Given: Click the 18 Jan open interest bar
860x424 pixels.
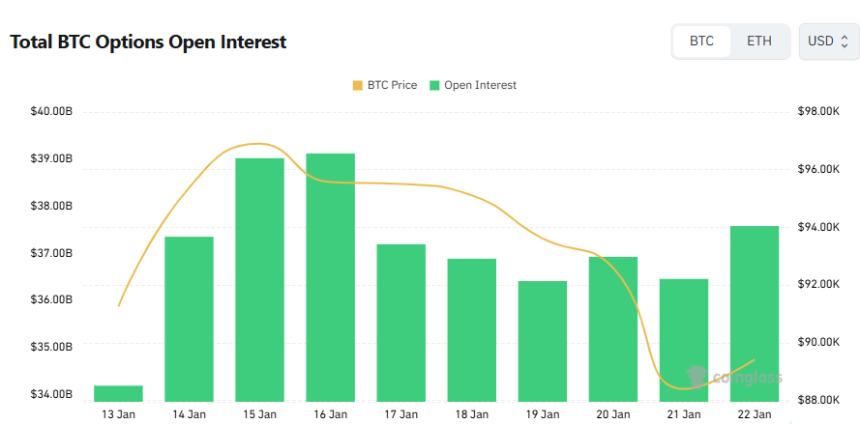Looking at the screenshot, I should coord(472,330).
